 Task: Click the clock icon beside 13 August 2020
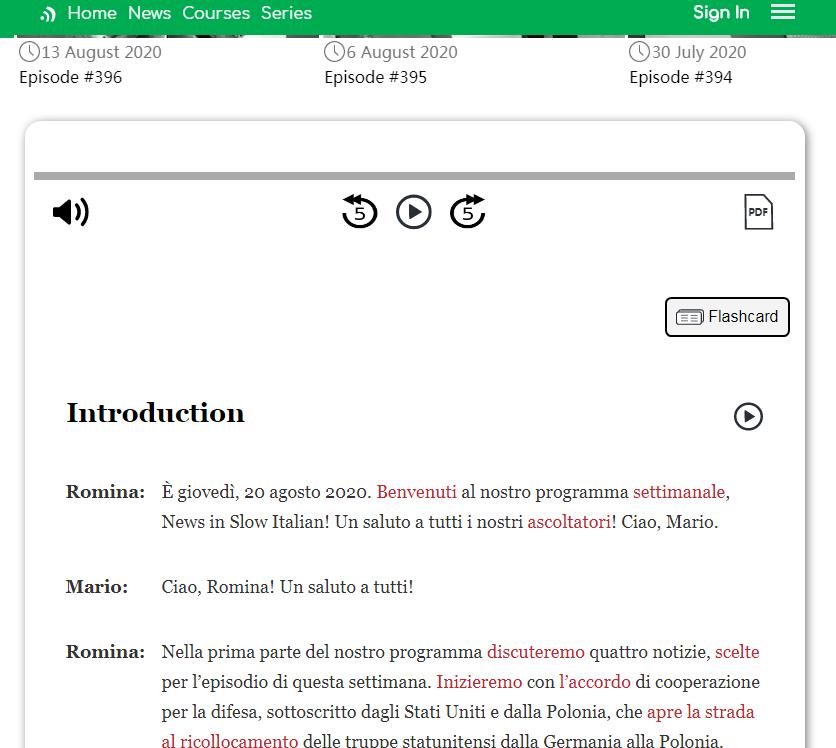click(29, 52)
